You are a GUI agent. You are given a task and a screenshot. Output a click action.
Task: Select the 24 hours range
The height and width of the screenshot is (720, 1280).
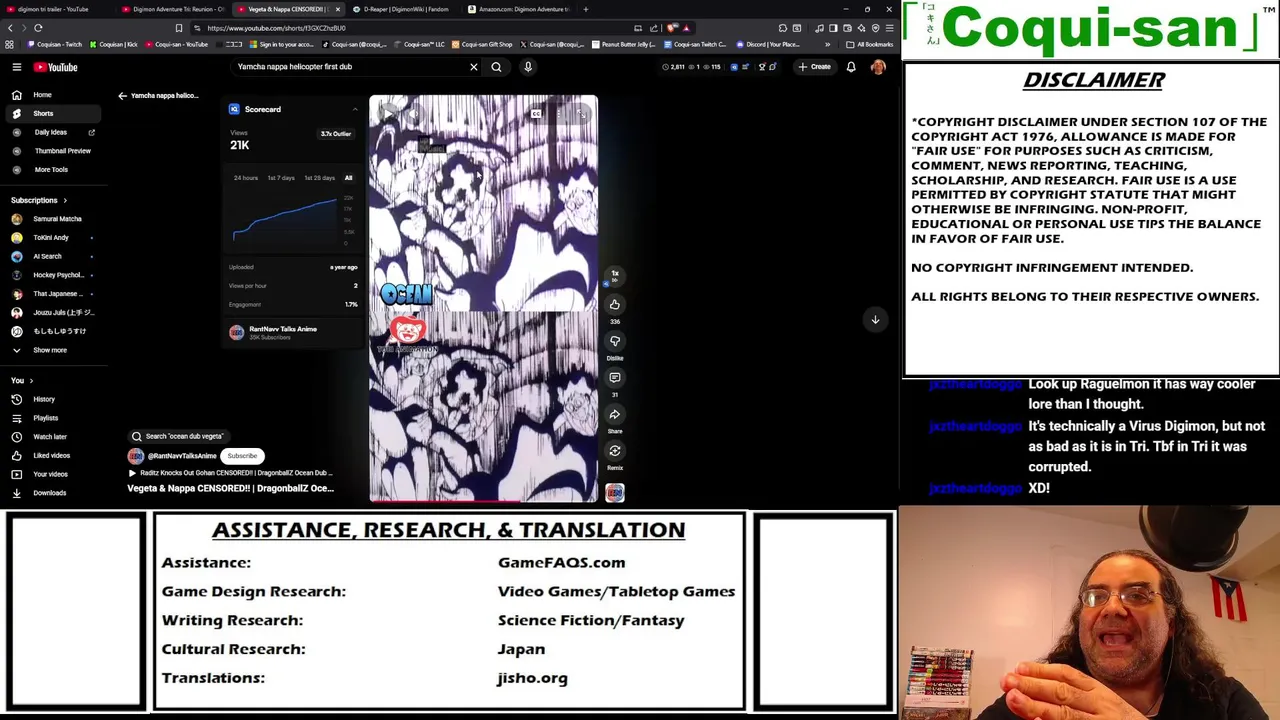click(x=245, y=178)
